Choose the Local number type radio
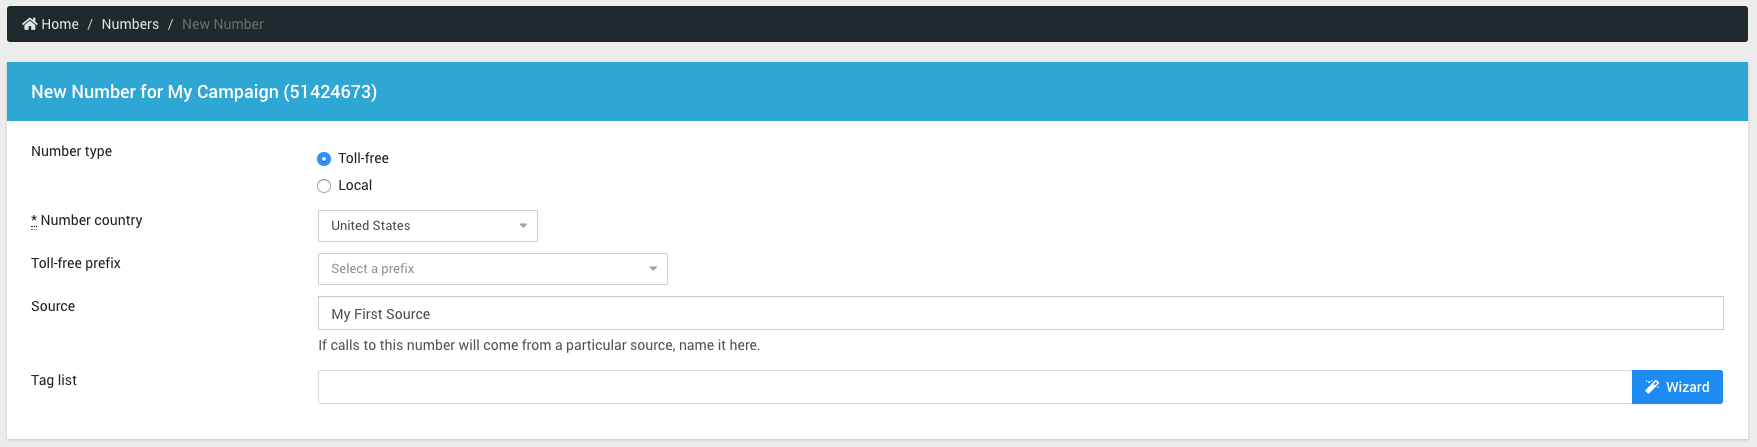The height and width of the screenshot is (447, 1757). click(x=324, y=186)
